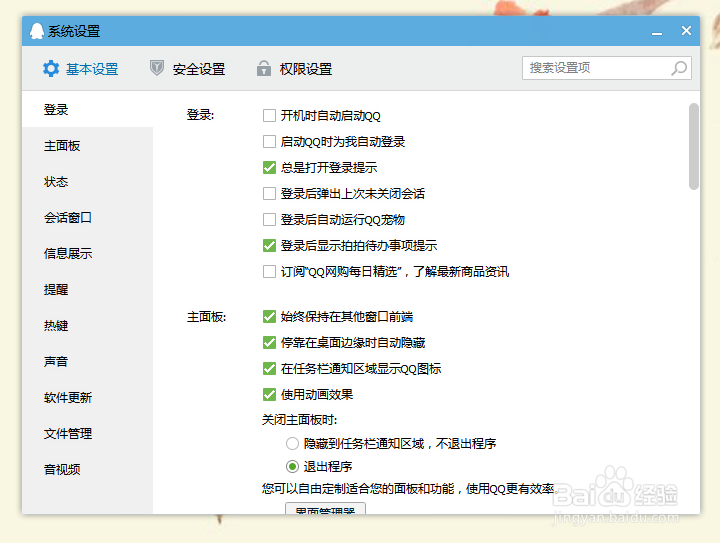Check 登录后弹出上次未关闭会话

270,194
